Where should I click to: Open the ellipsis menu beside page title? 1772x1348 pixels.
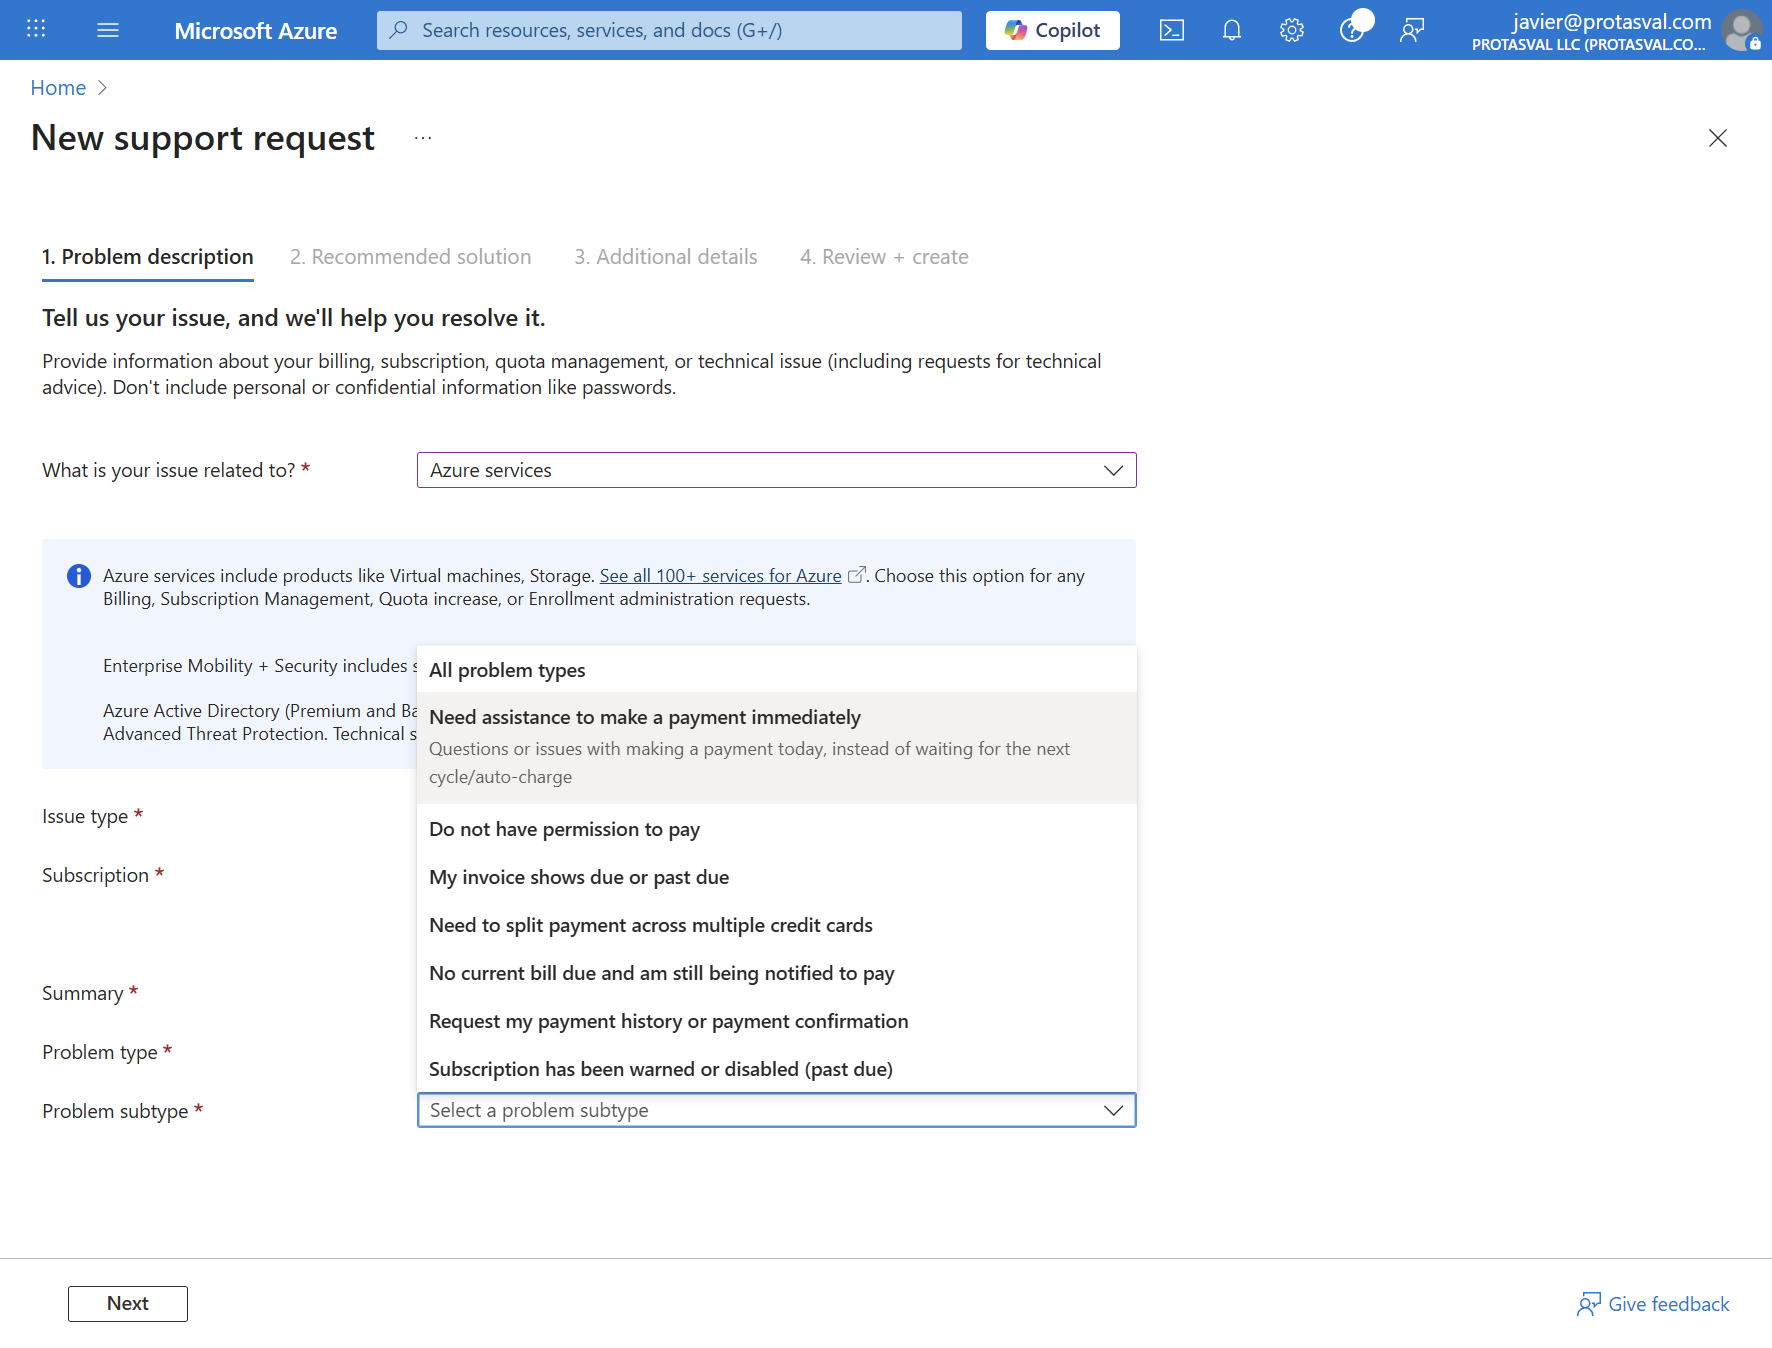click(423, 138)
